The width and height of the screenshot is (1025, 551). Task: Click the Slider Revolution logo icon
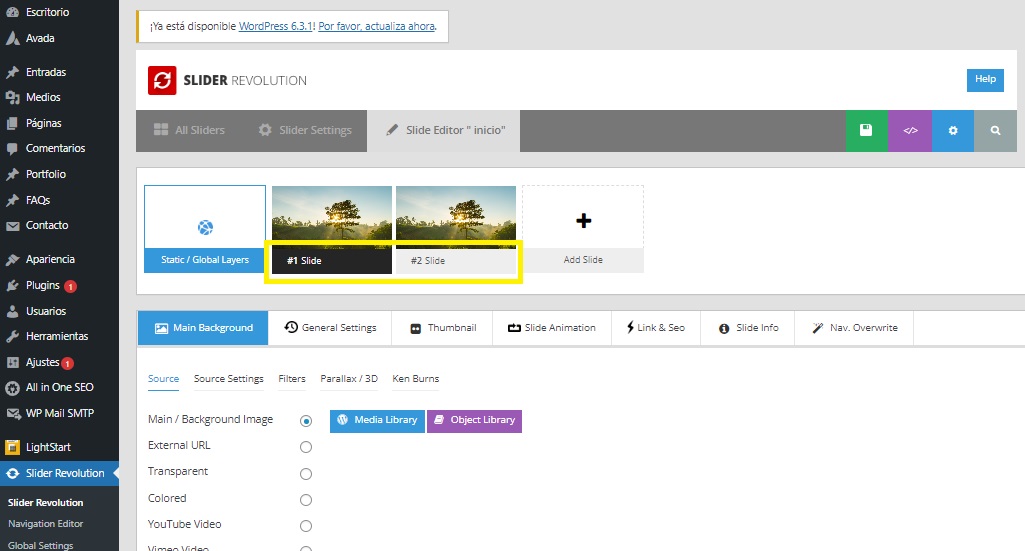pos(162,80)
